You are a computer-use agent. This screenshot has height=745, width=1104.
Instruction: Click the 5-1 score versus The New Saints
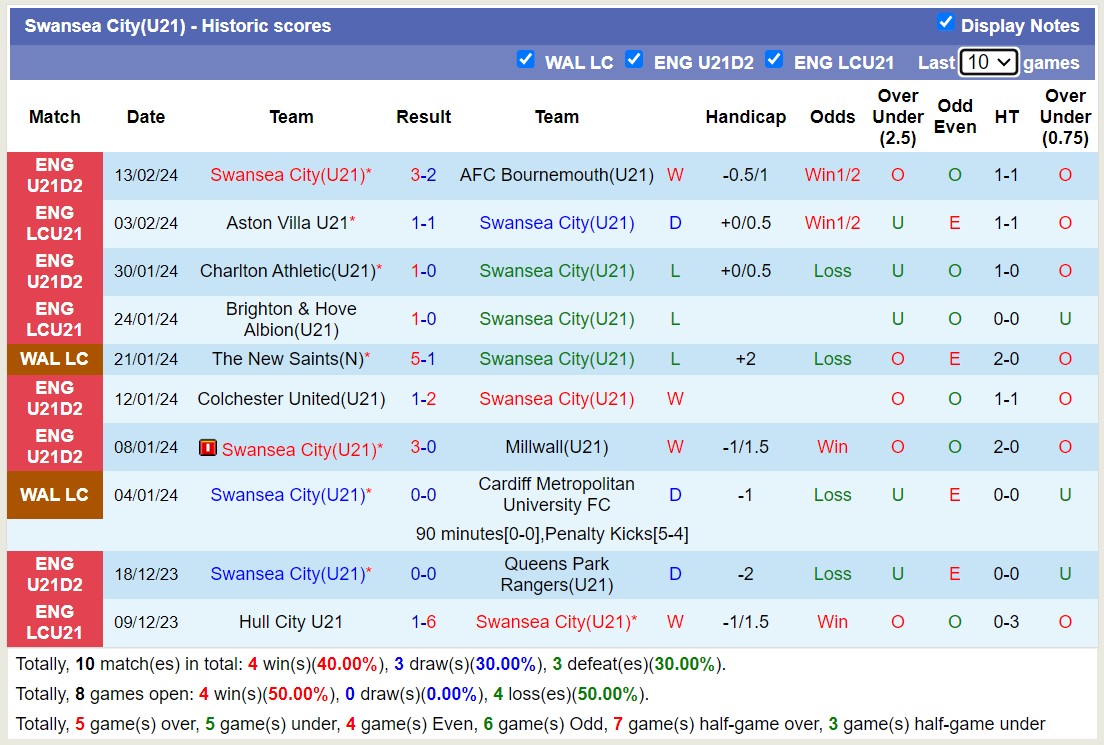pos(423,359)
